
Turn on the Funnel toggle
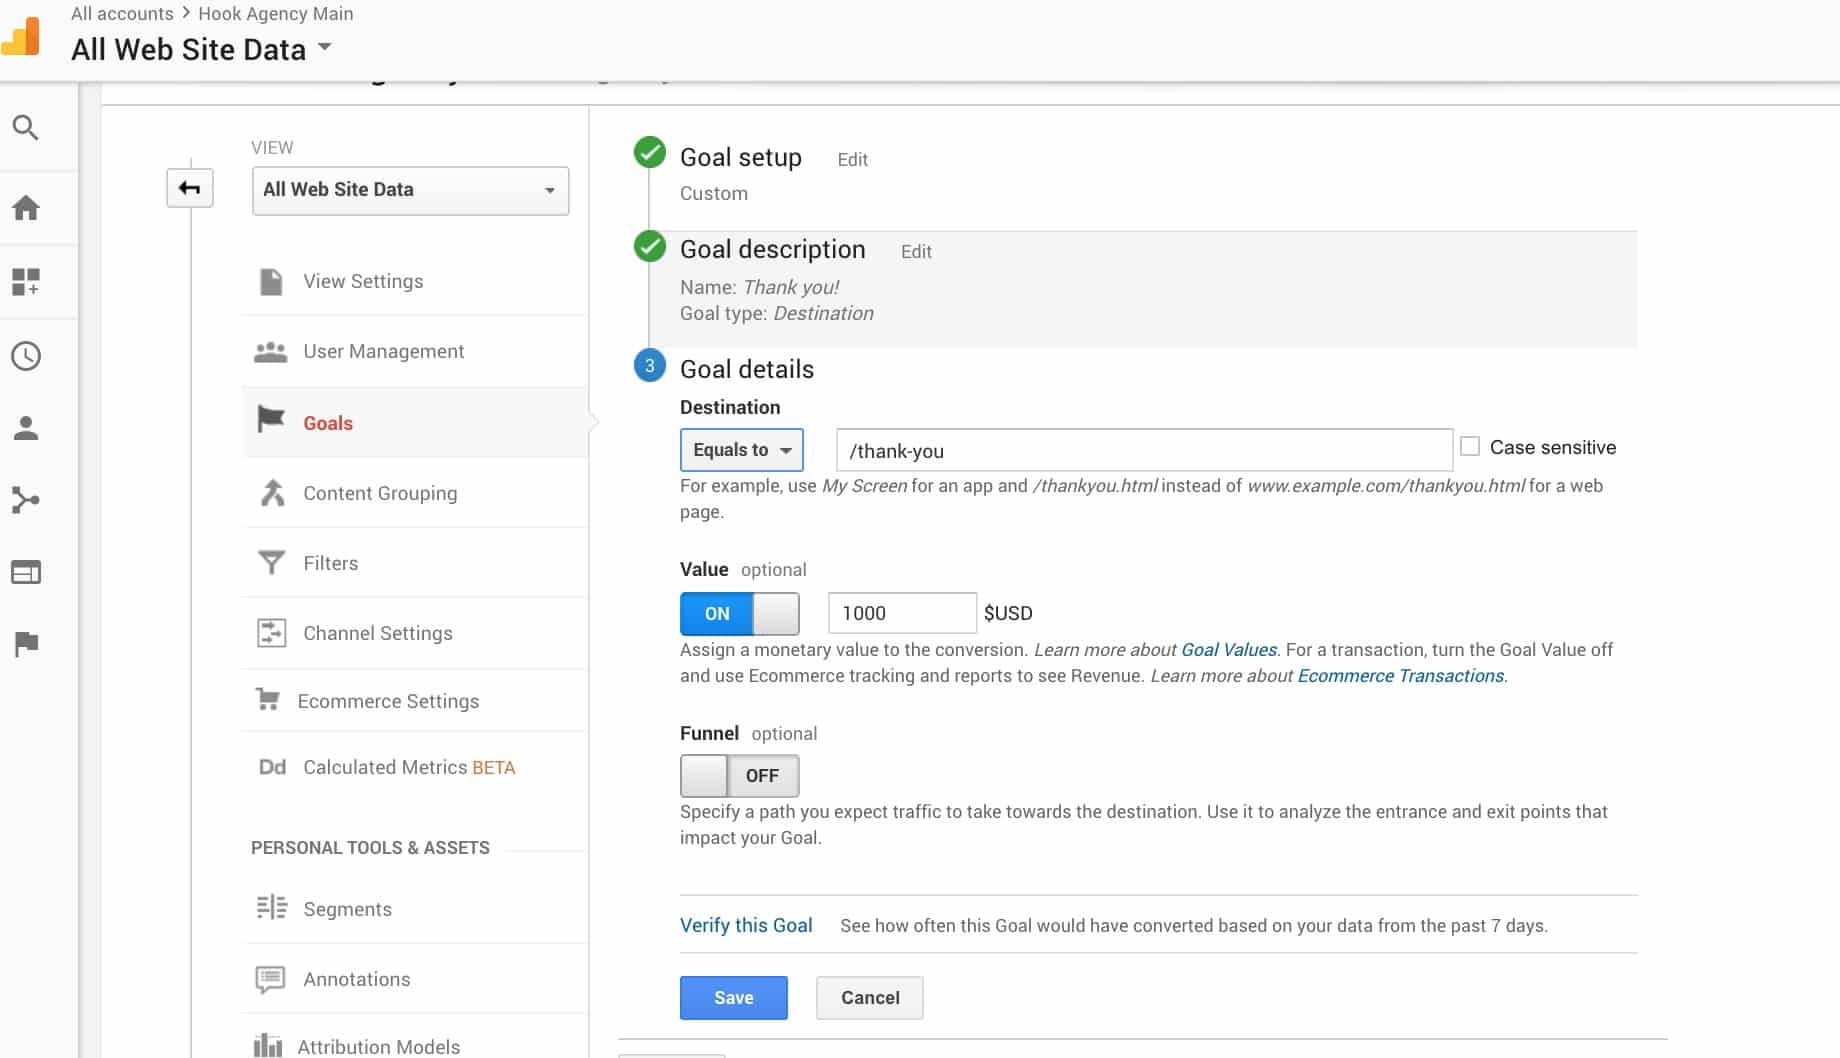739,776
